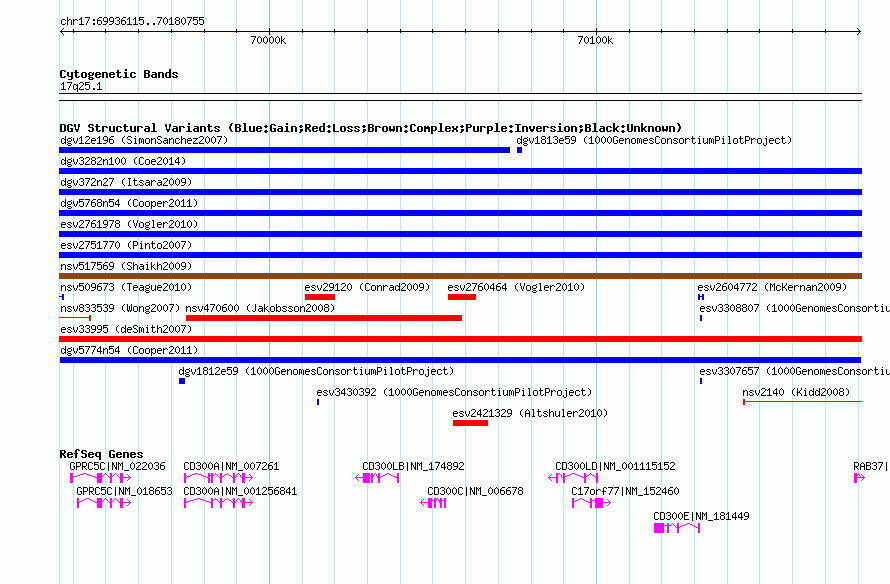This screenshot has width=890, height=584.
Task: Click the esv29120 (Conrad2009) label text
Action: tap(367, 287)
